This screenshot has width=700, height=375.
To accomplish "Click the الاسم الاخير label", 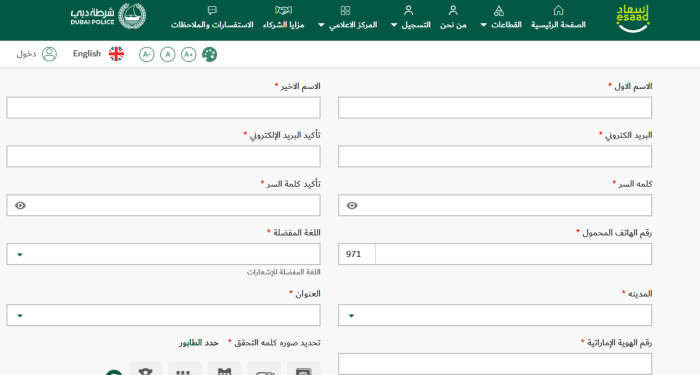I will point(300,86).
